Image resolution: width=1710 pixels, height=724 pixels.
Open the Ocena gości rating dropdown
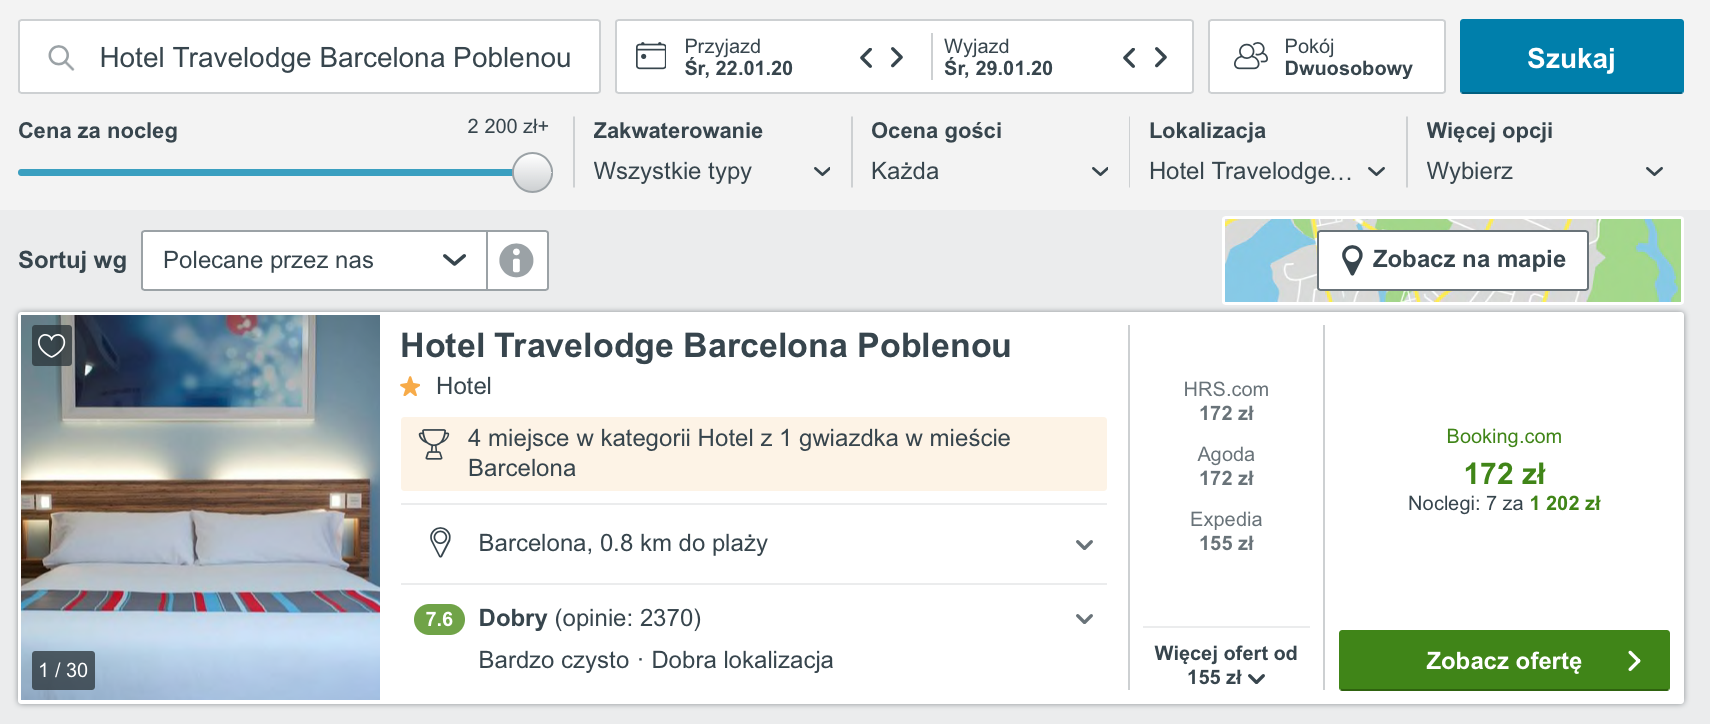(x=990, y=171)
